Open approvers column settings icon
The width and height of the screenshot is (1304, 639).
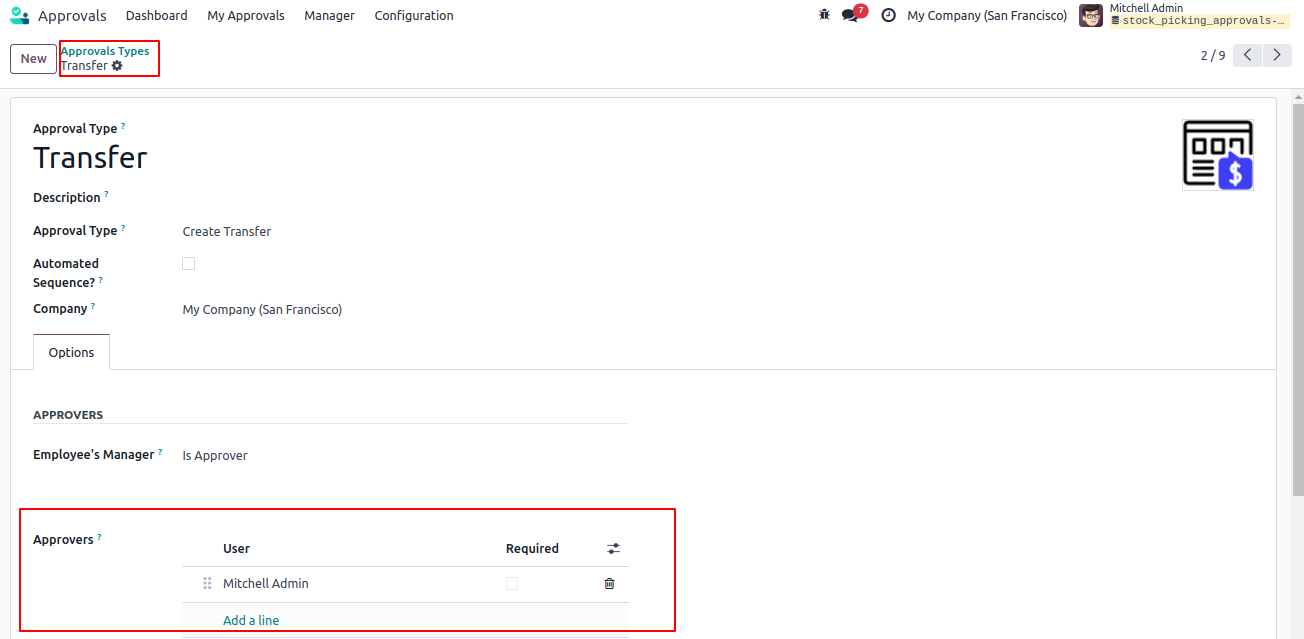click(613, 549)
